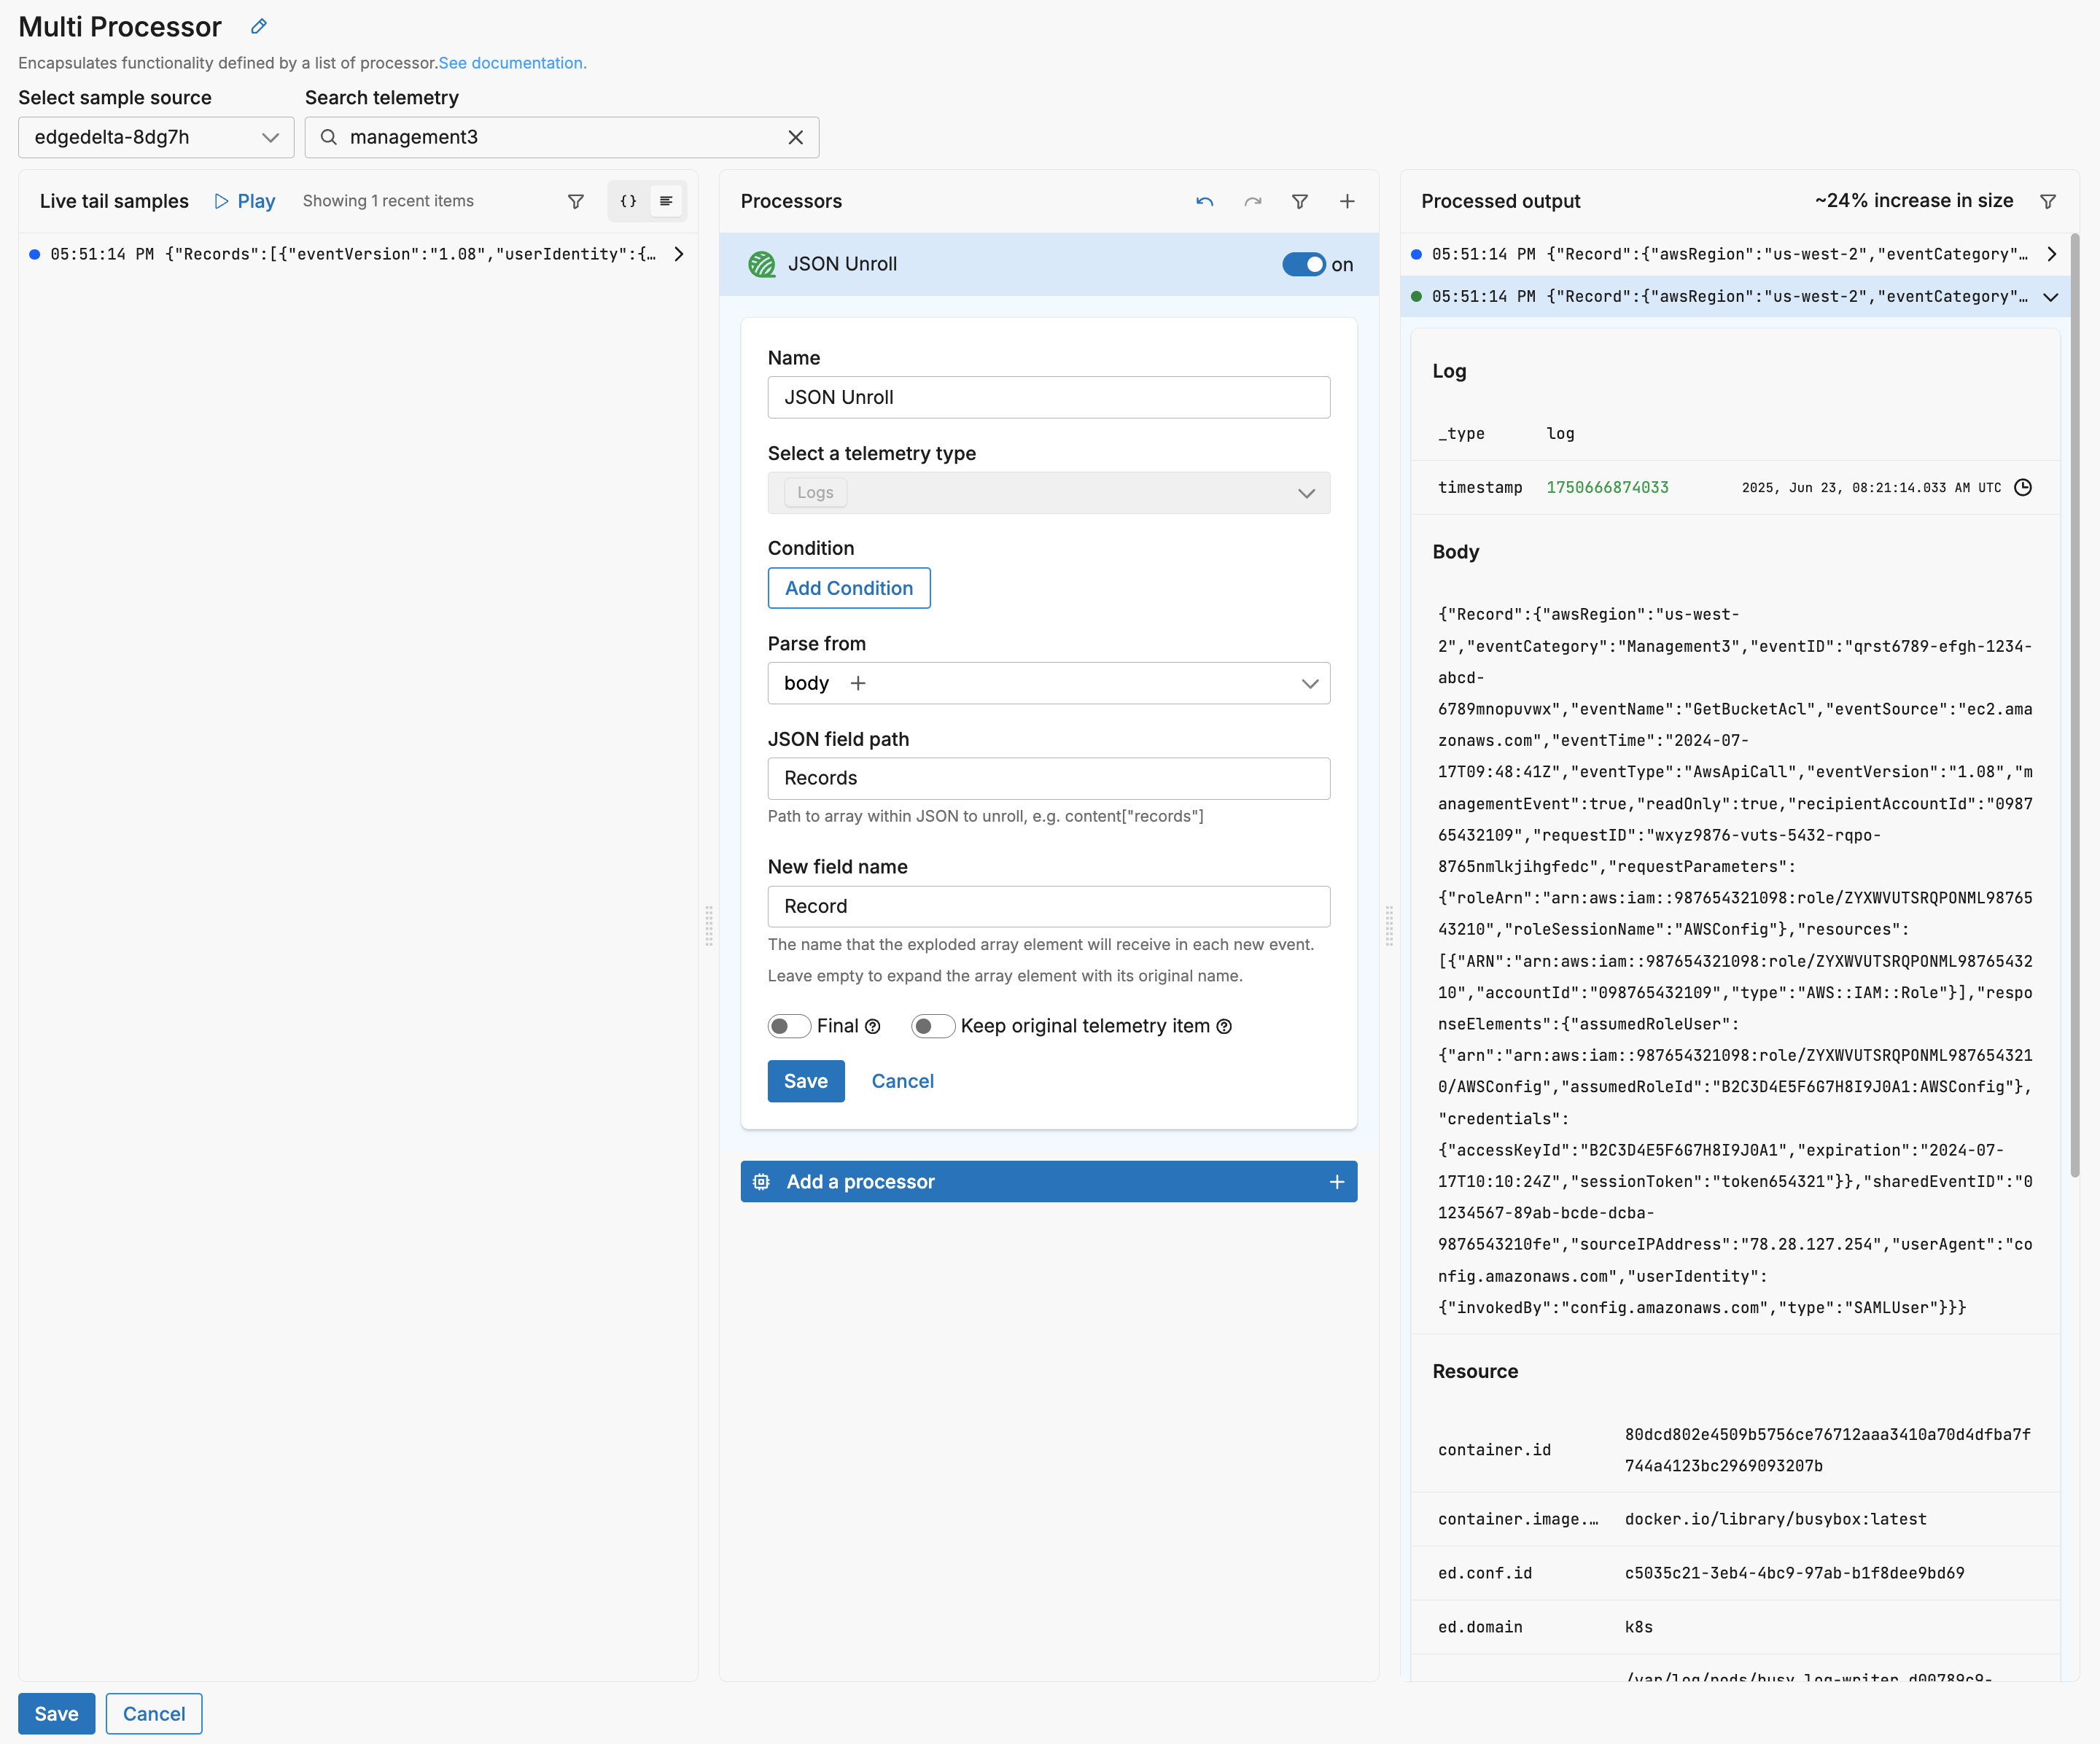This screenshot has height=1744, width=2100.
Task: Open the sample source dropdown edgedelta-8dg7h
Action: [156, 138]
